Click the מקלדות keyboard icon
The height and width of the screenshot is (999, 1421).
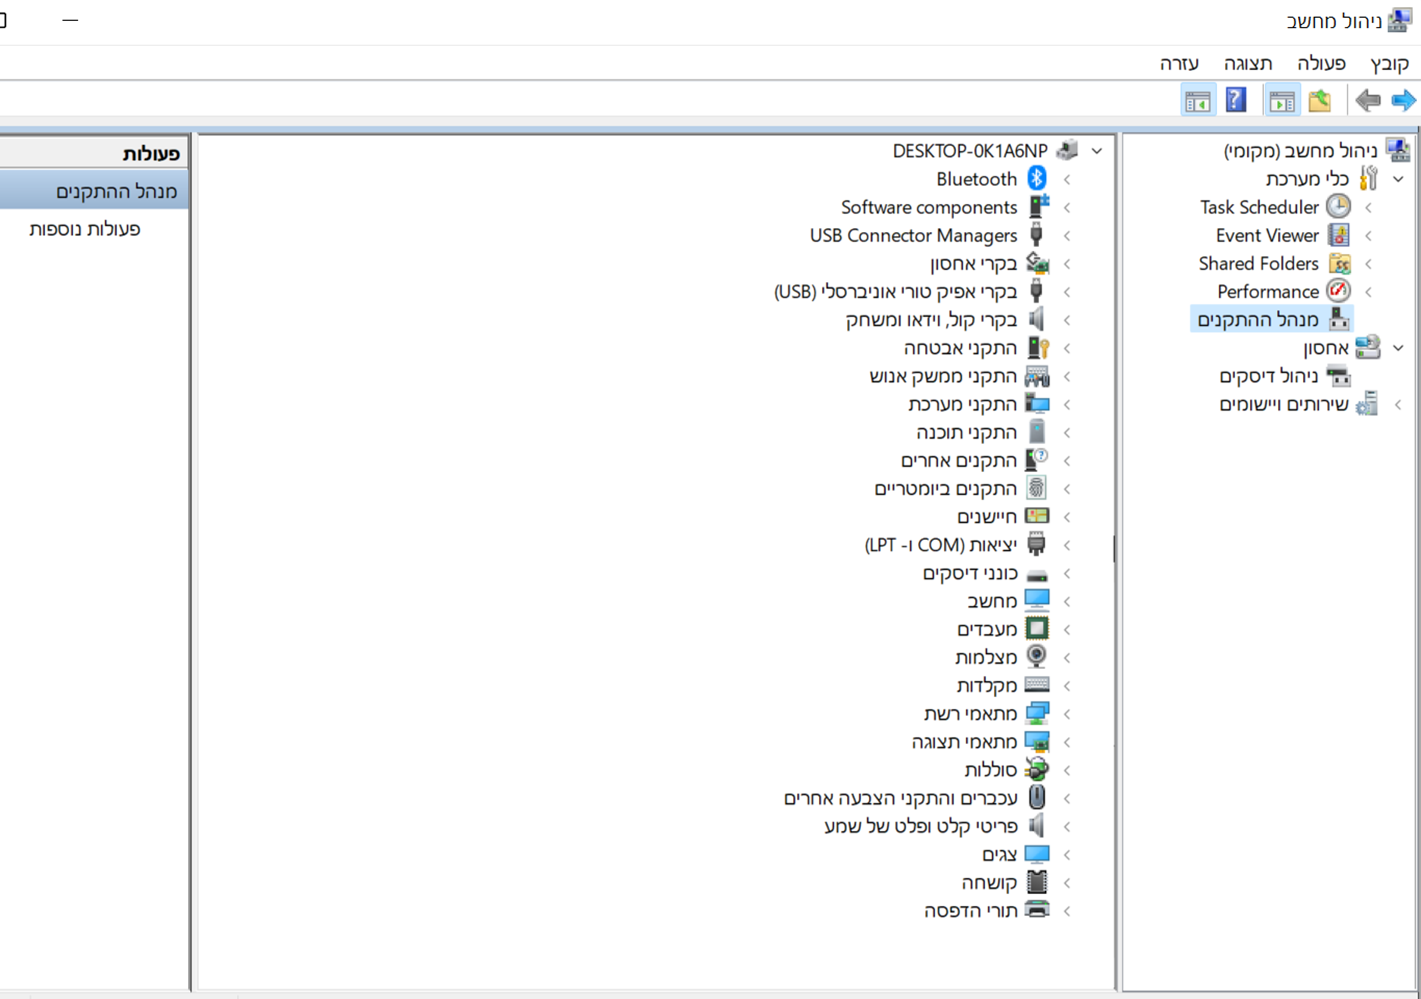1037,685
